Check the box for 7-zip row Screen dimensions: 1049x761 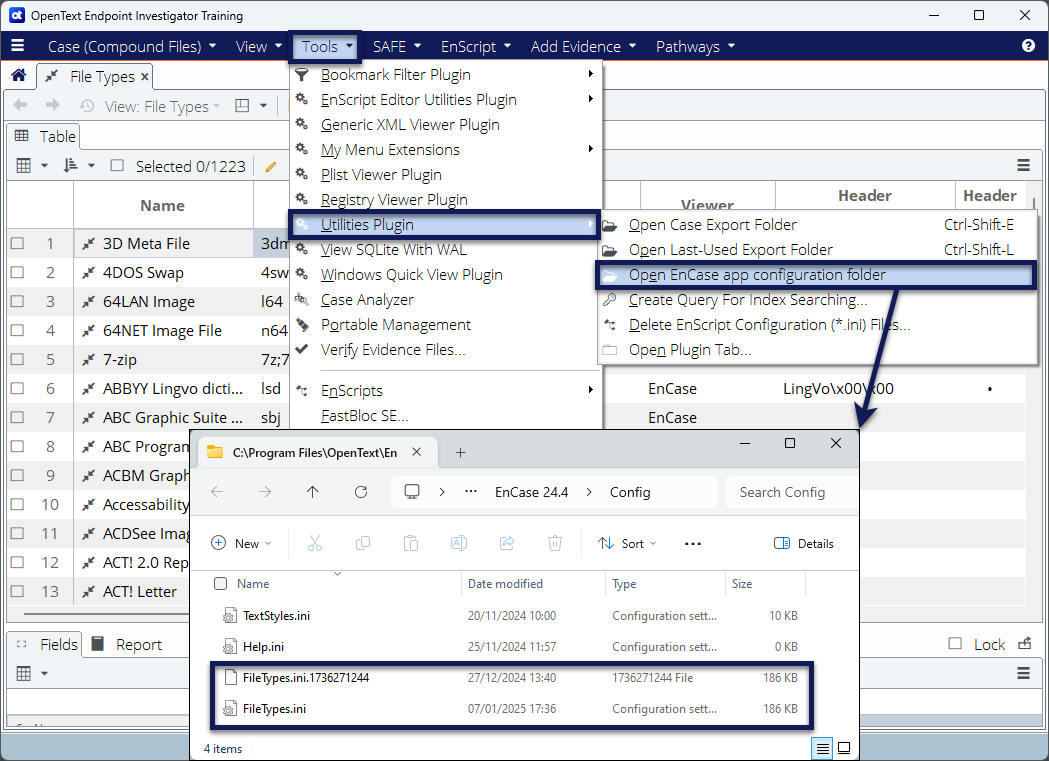pos(17,359)
